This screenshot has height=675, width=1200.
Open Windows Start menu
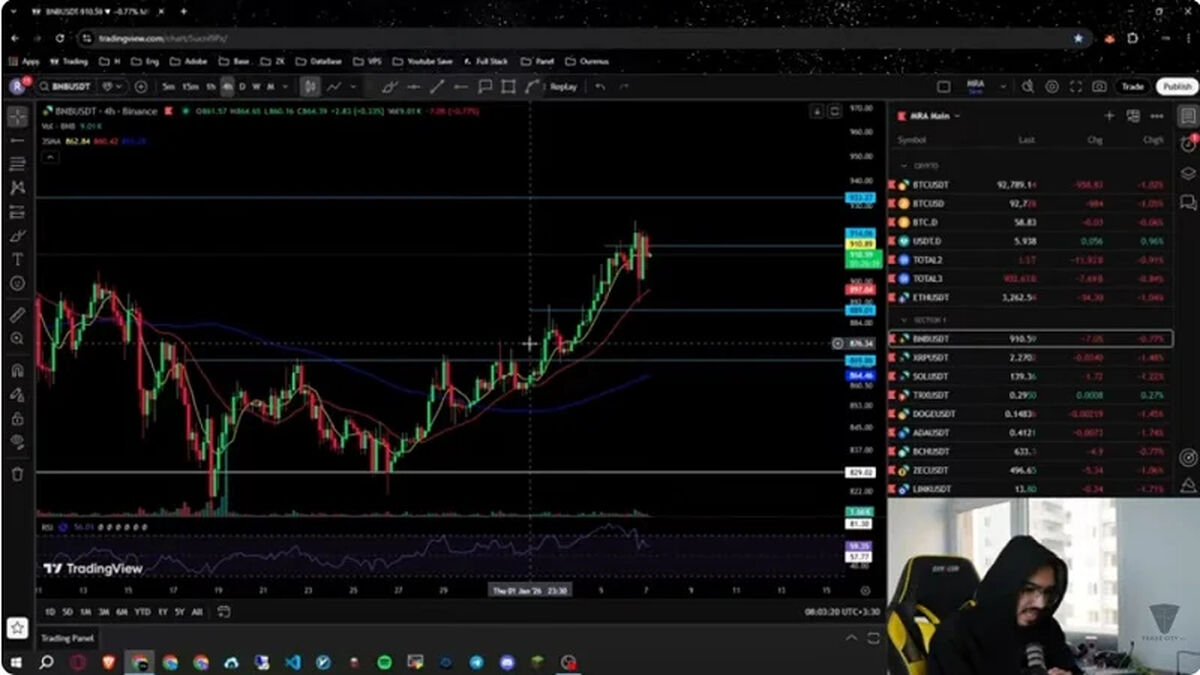point(17,662)
